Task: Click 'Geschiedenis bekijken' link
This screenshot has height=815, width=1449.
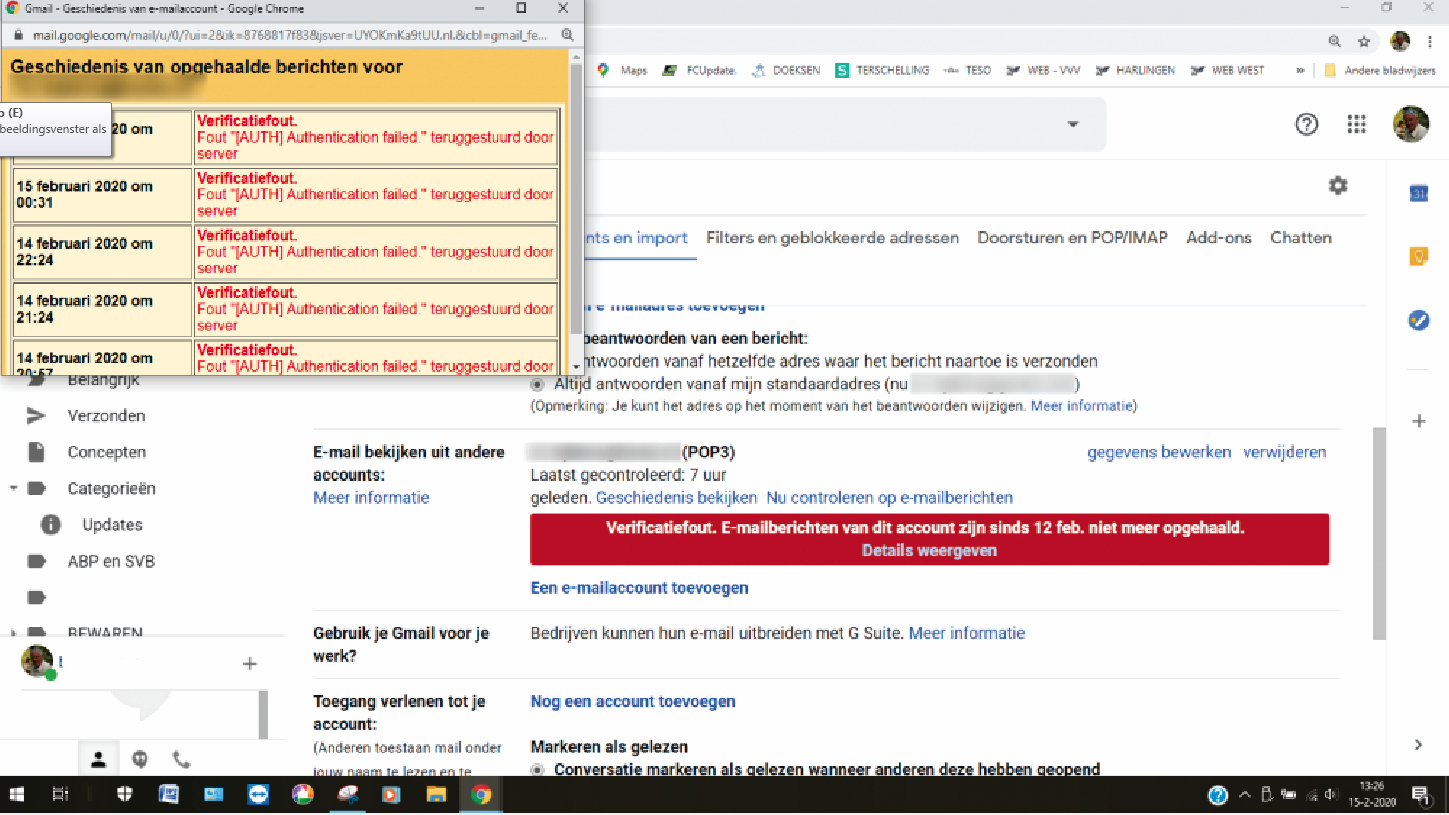Action: [x=676, y=498]
